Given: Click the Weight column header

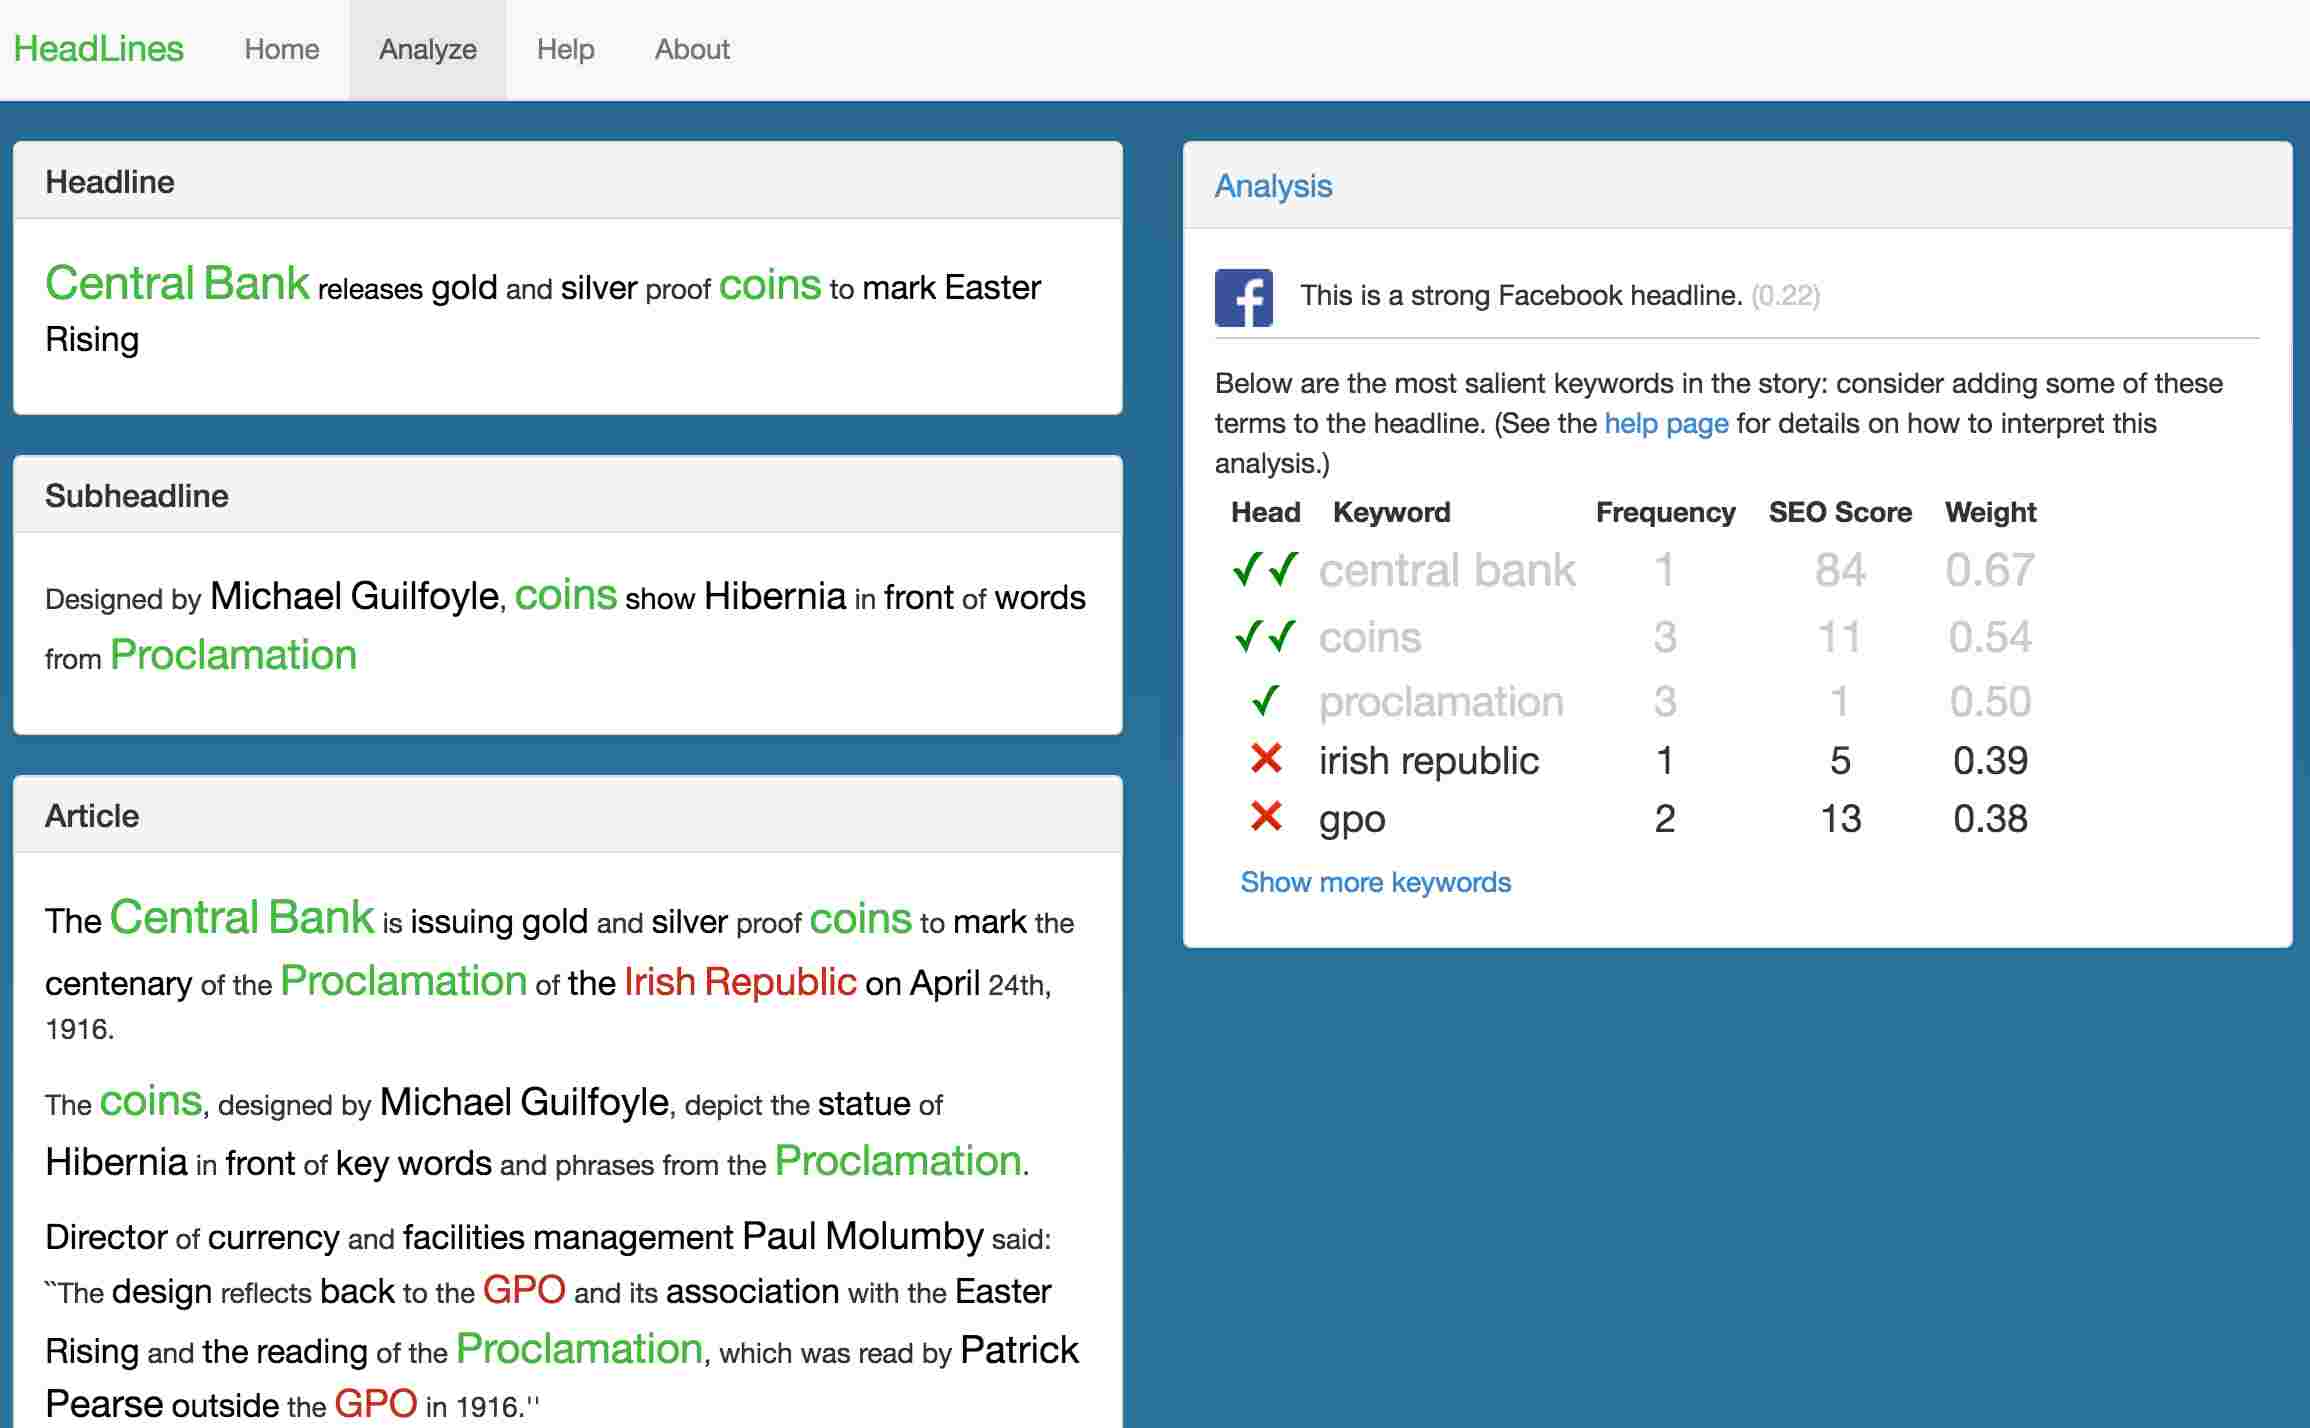Looking at the screenshot, I should coord(1989,512).
